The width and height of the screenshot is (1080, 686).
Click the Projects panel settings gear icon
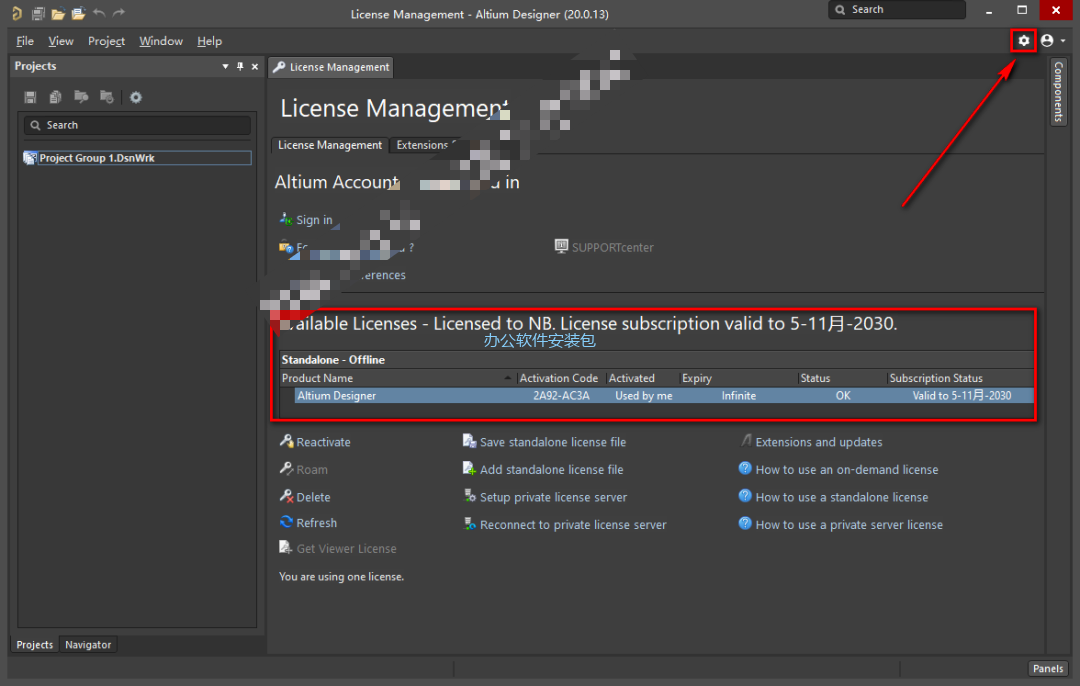point(136,97)
